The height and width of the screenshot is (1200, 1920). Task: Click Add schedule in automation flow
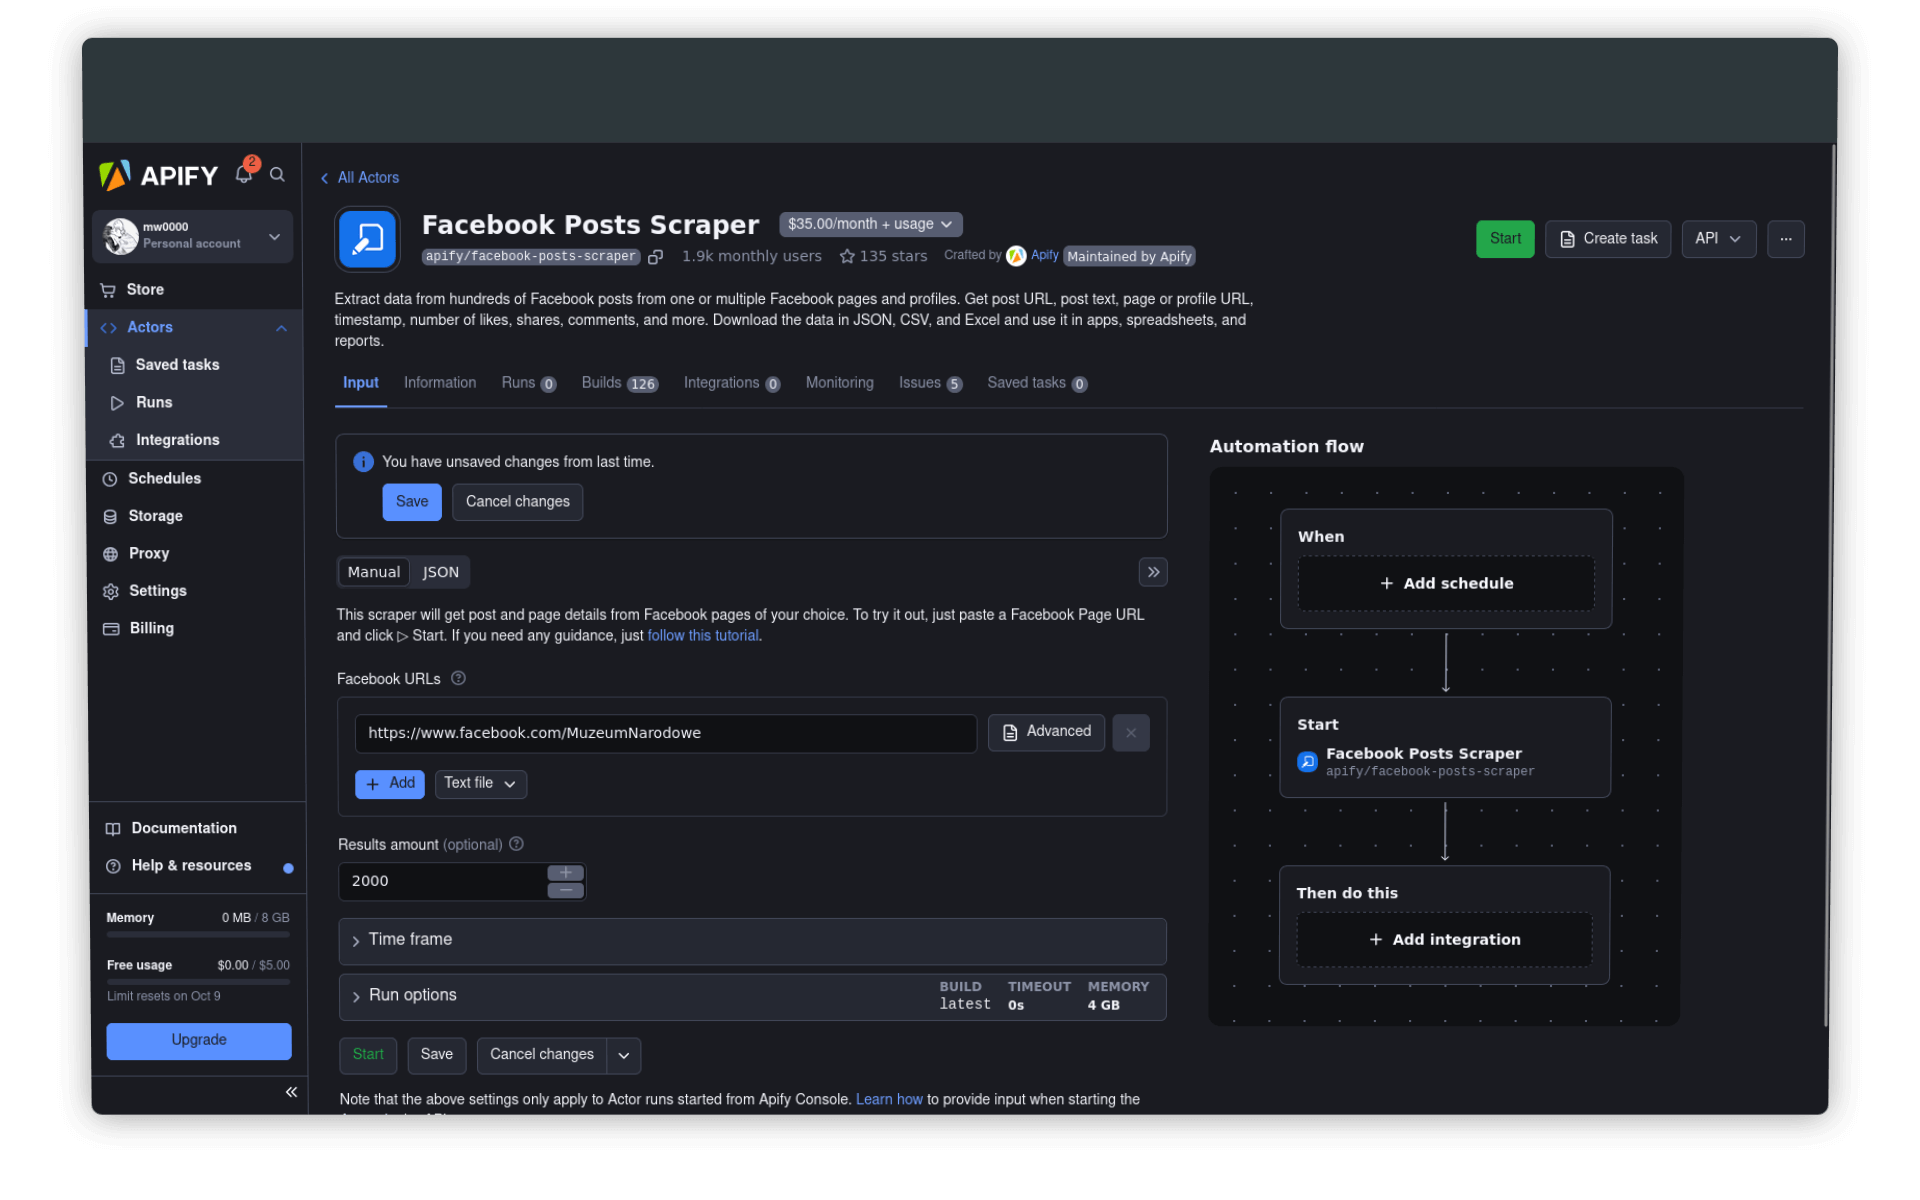(x=1446, y=583)
